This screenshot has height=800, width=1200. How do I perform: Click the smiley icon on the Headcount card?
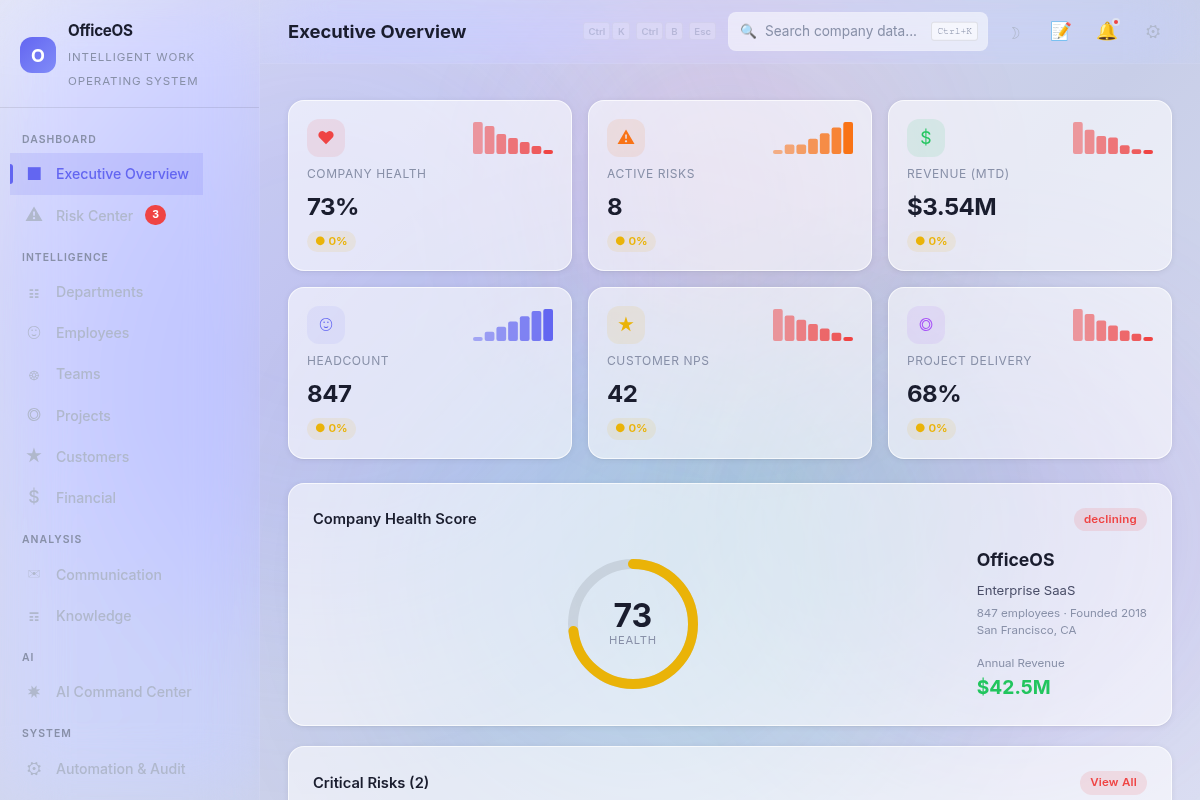326,325
